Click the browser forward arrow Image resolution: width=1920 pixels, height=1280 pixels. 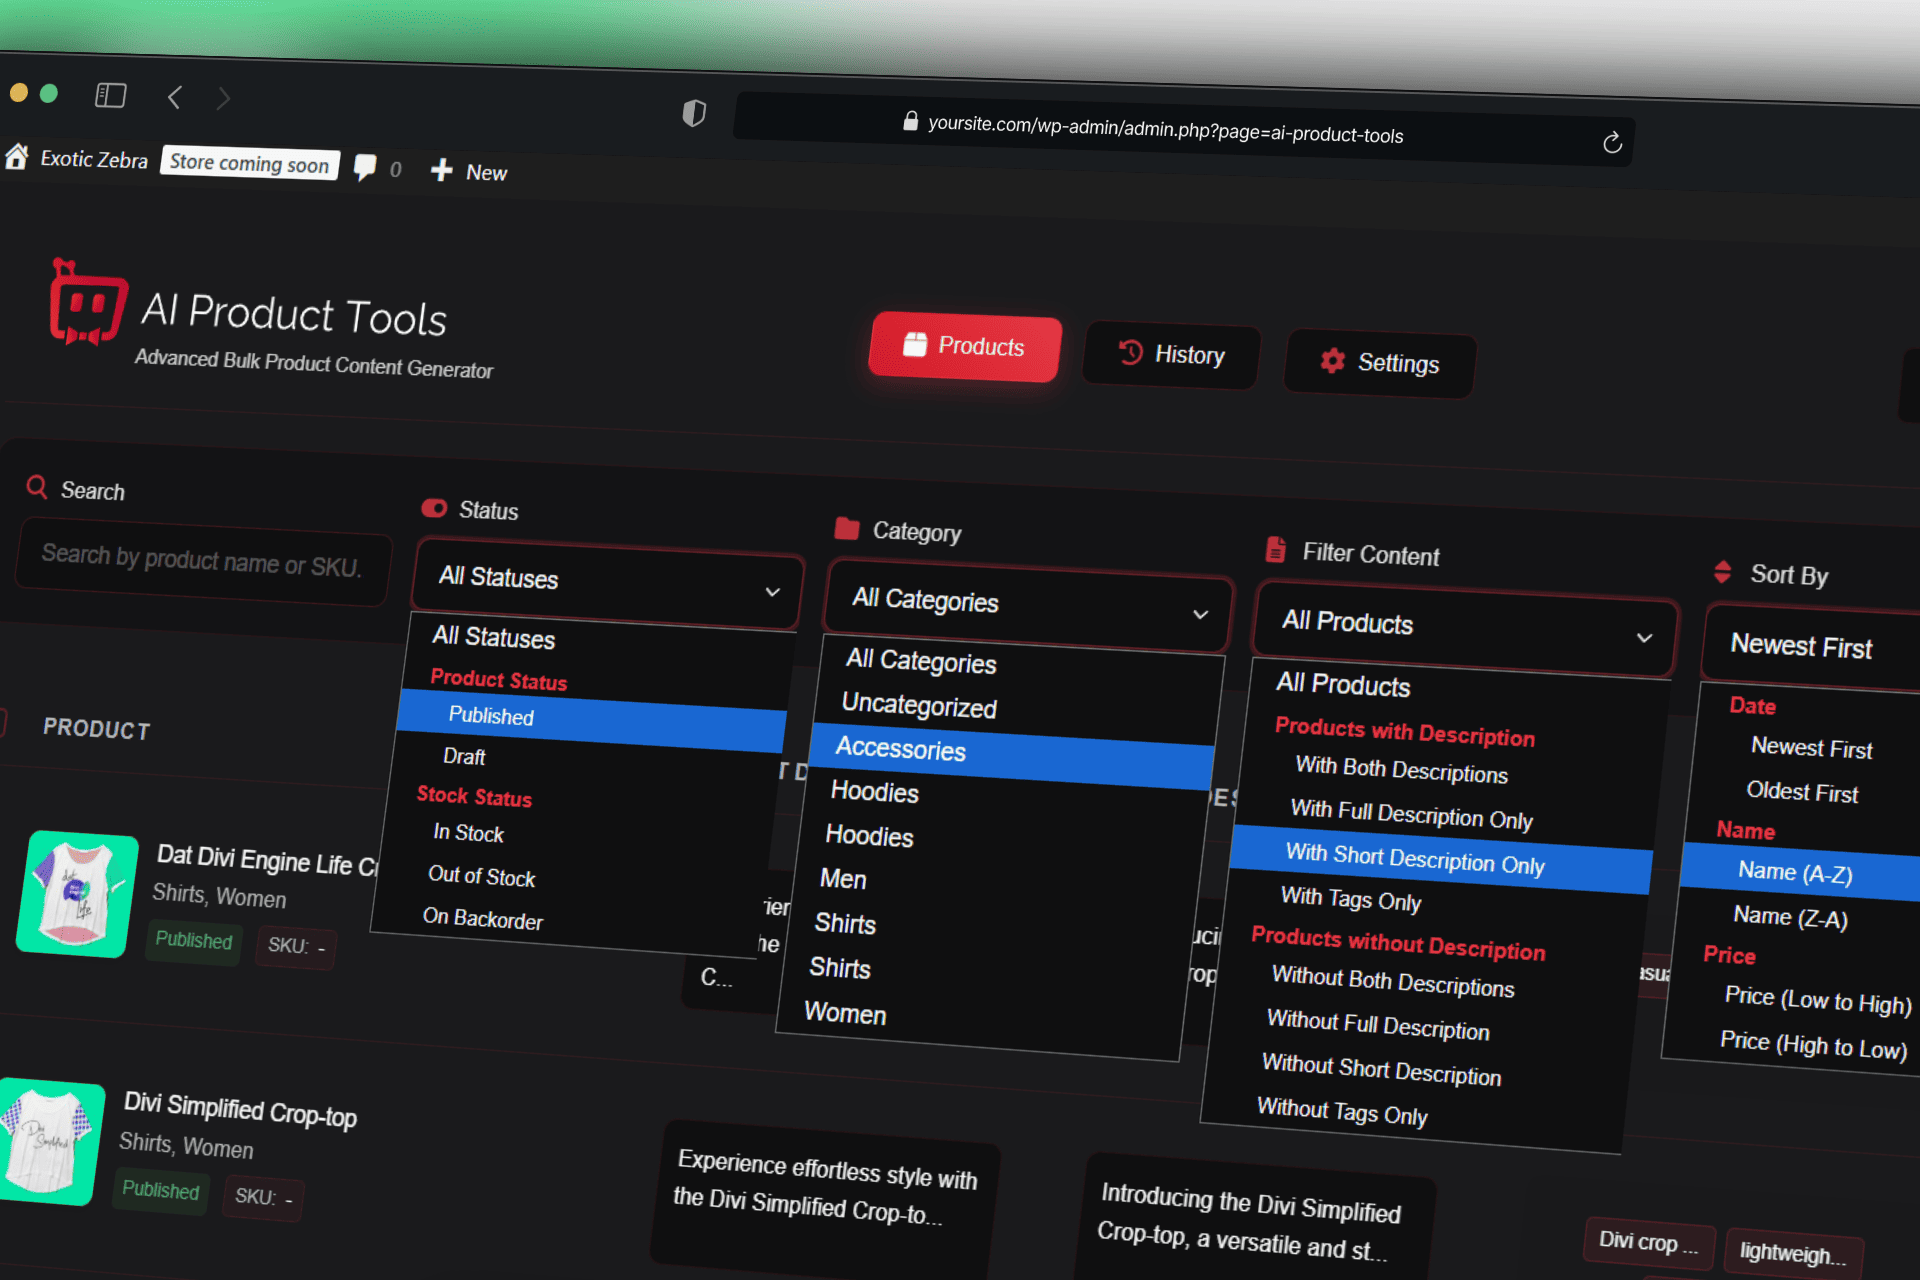point(223,98)
